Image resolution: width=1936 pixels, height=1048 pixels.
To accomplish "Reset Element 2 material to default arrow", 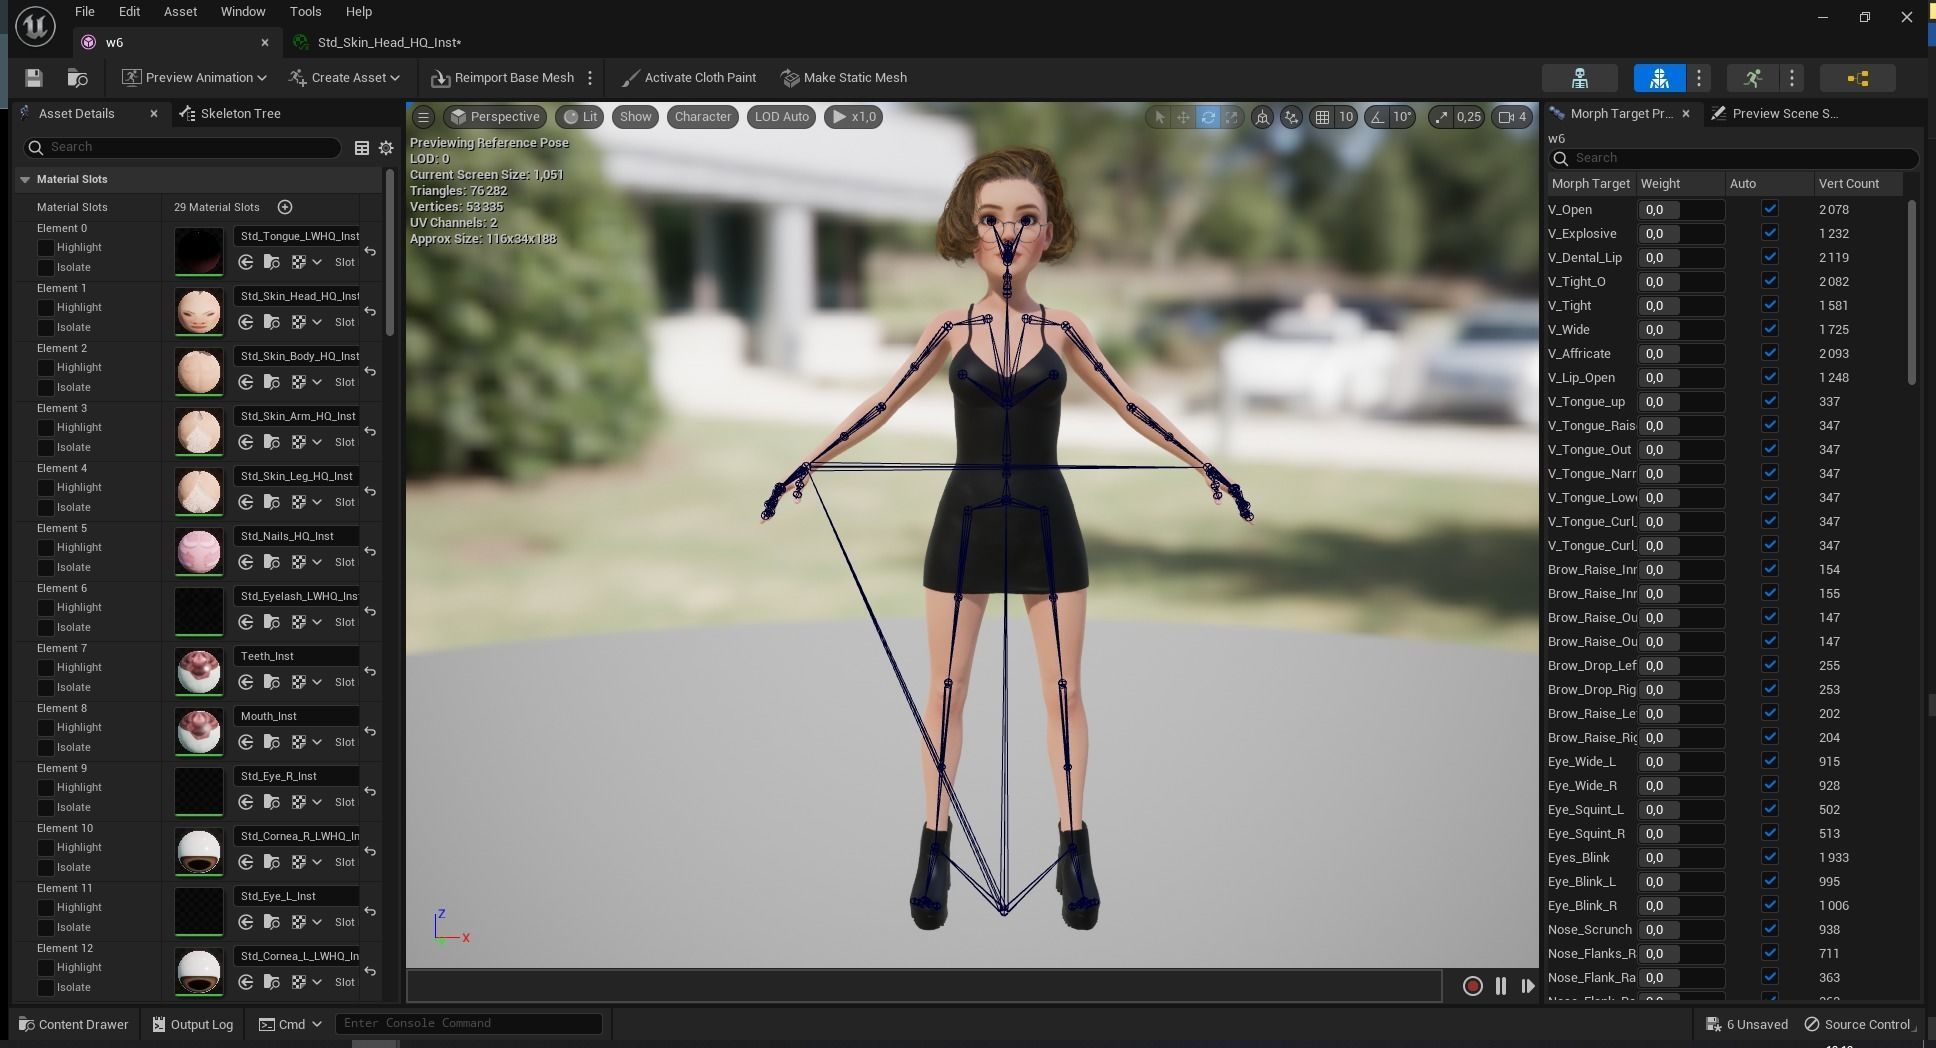I will 371,371.
